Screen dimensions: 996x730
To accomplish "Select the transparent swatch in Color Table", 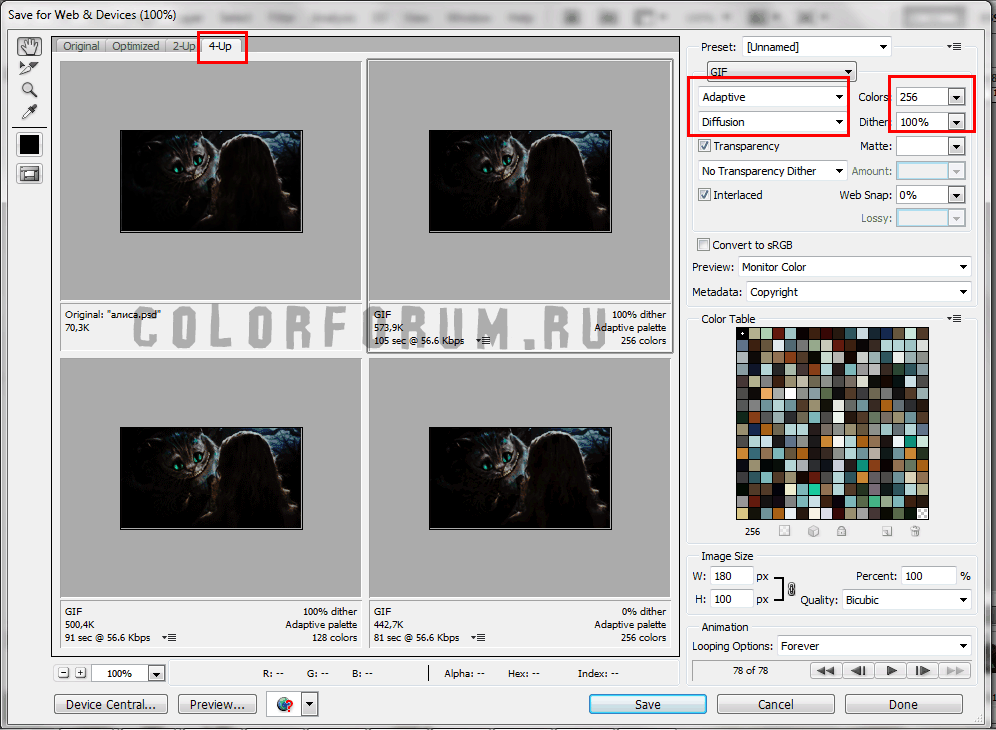I will (922, 513).
